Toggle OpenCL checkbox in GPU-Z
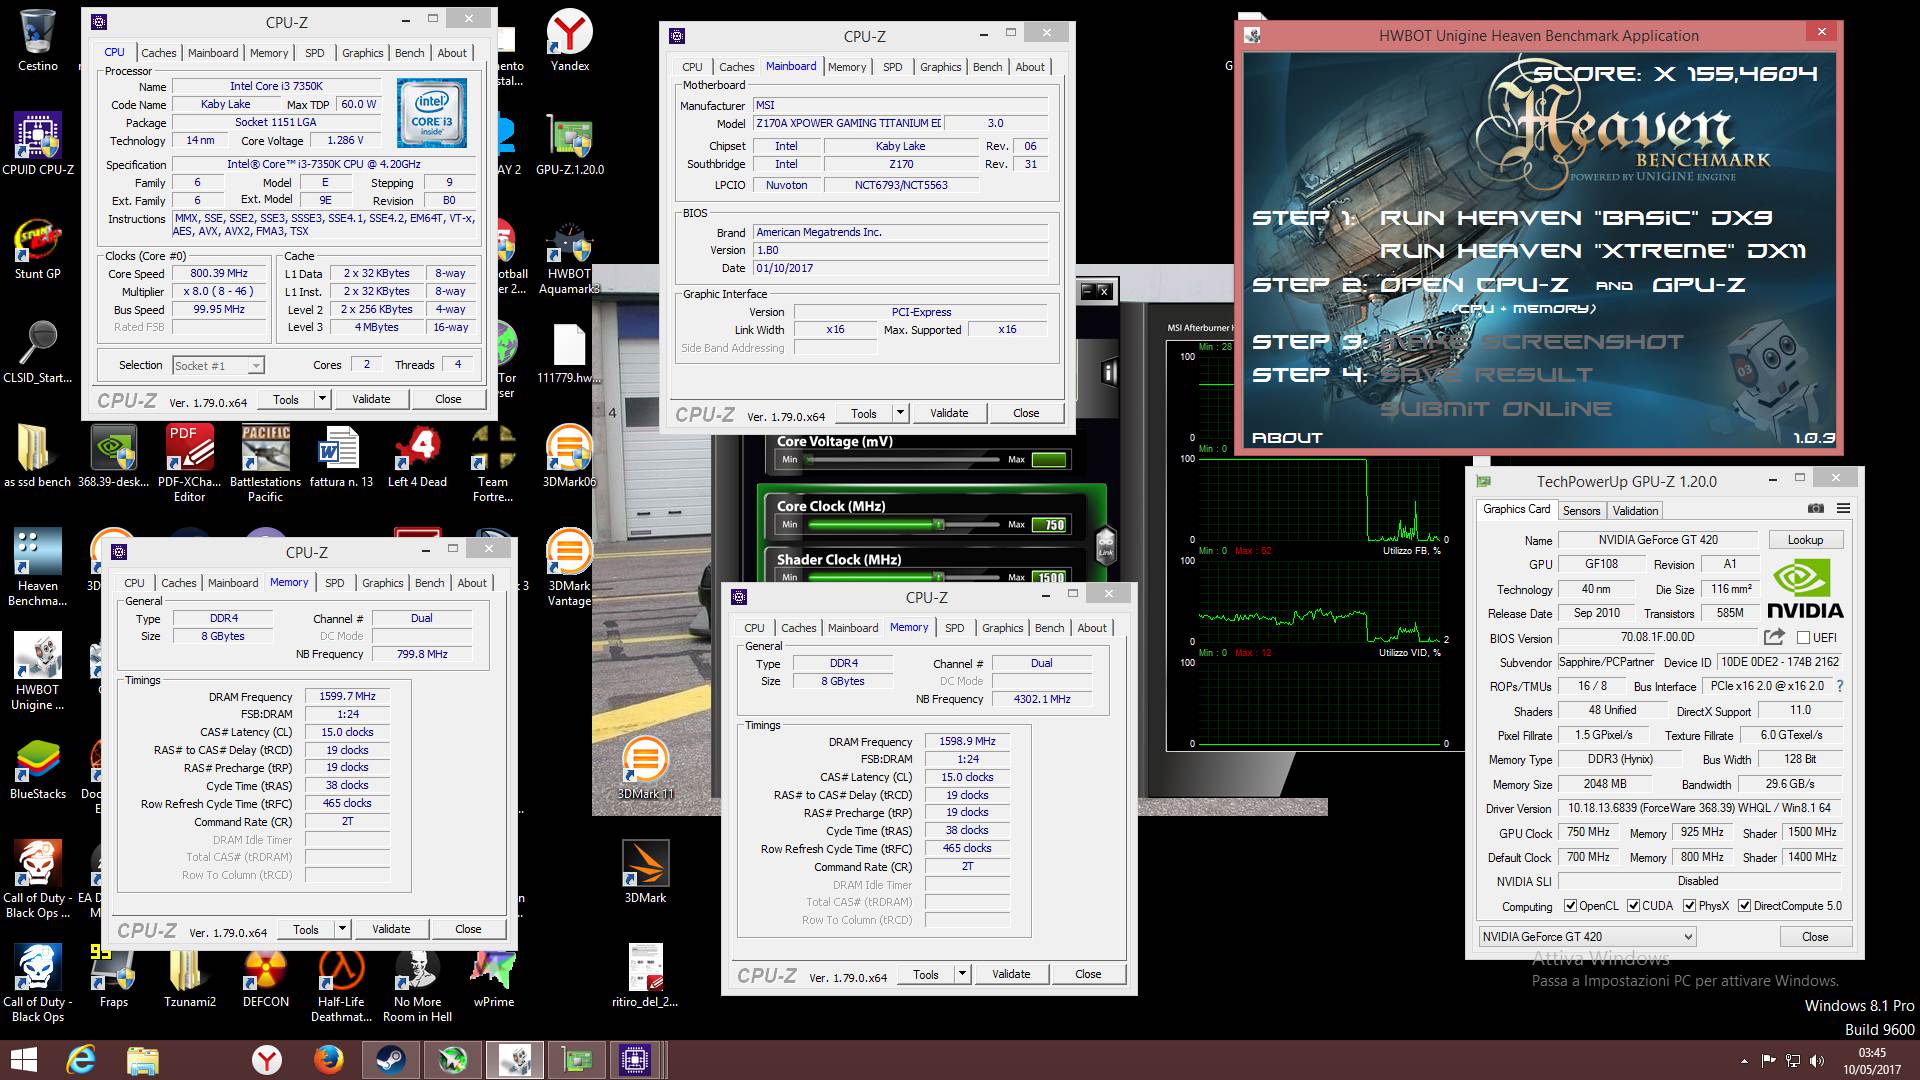 click(x=1570, y=906)
